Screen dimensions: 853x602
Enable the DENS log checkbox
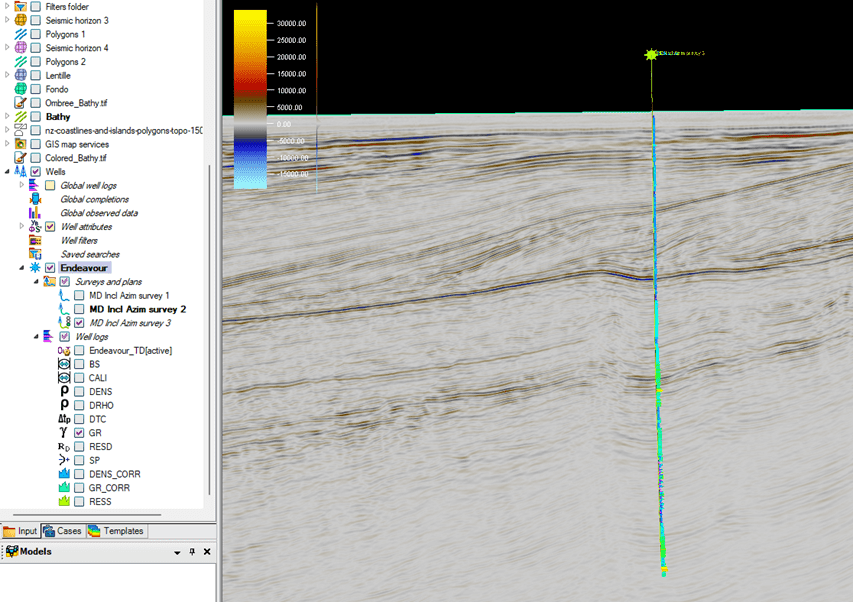(x=79, y=392)
